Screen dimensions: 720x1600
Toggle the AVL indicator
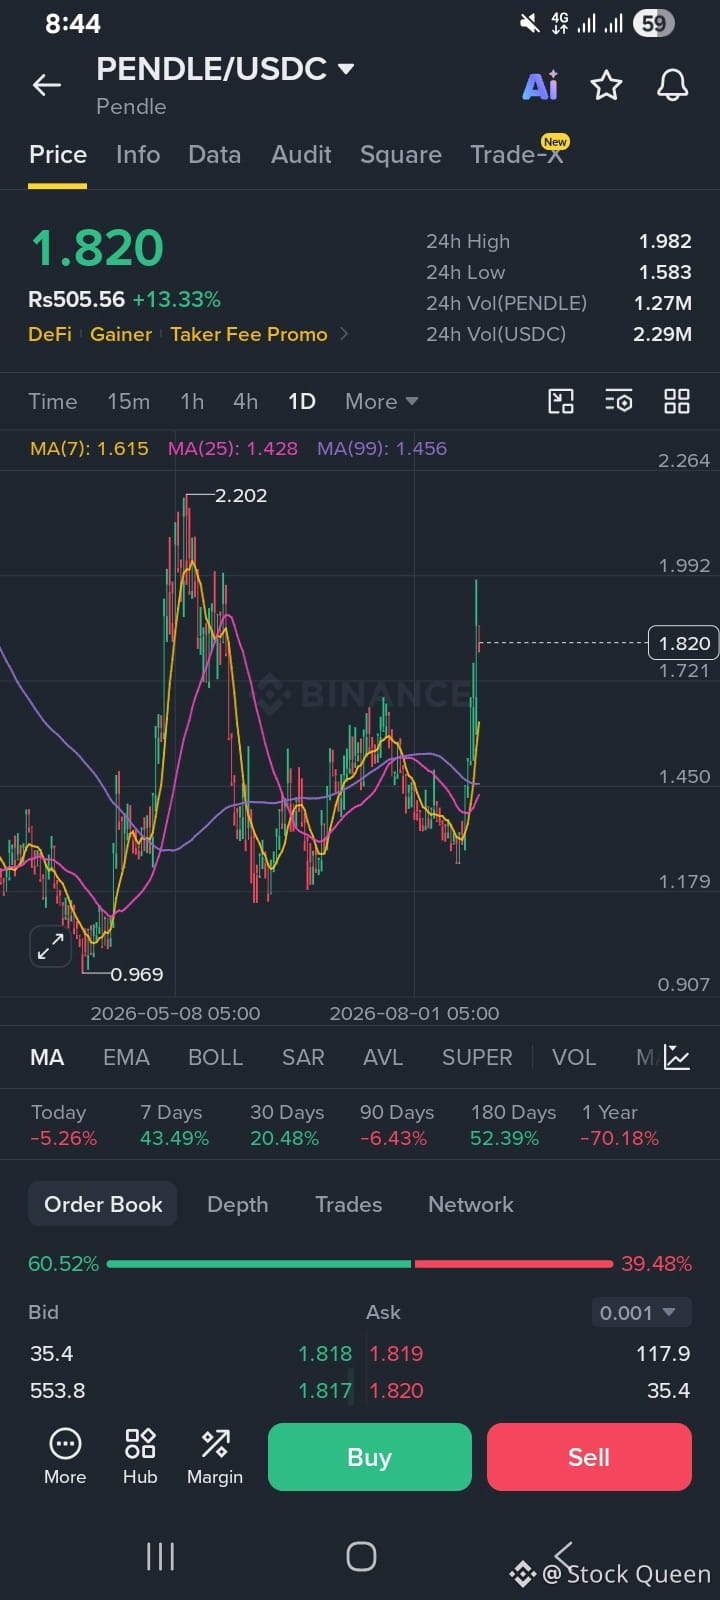[383, 1057]
